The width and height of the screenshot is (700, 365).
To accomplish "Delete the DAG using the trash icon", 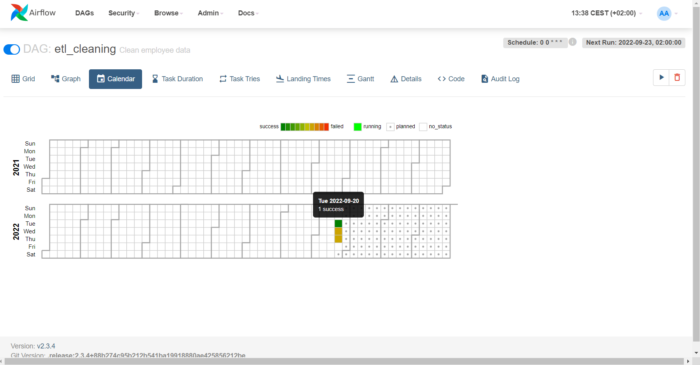I will coord(677,78).
